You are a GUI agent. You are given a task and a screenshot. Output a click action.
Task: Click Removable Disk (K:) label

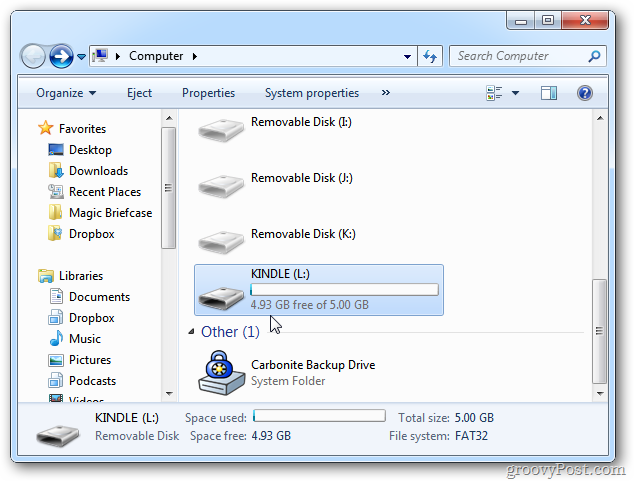[x=303, y=234]
